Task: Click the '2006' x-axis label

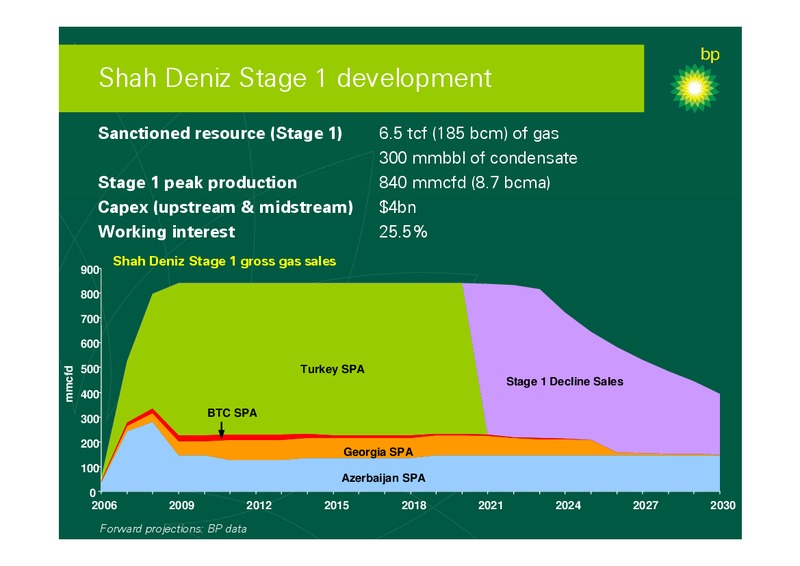Action: coord(104,505)
